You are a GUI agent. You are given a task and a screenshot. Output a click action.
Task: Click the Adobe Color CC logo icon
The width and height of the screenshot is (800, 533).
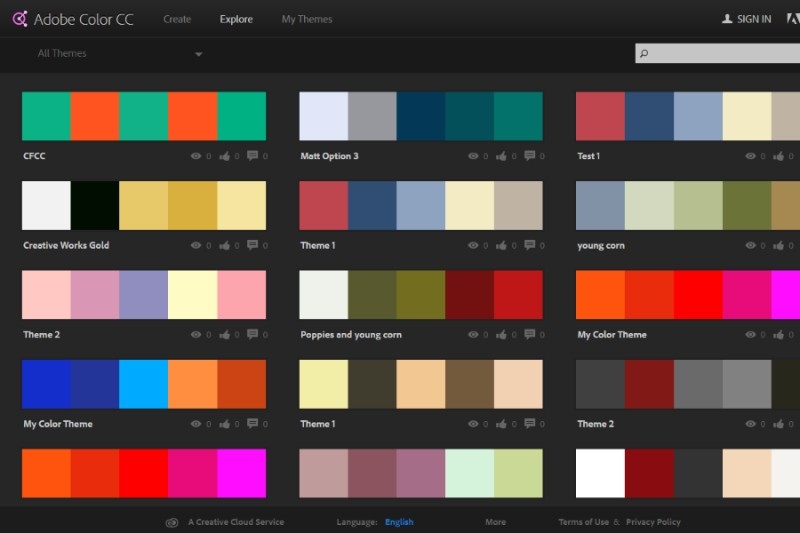17,19
